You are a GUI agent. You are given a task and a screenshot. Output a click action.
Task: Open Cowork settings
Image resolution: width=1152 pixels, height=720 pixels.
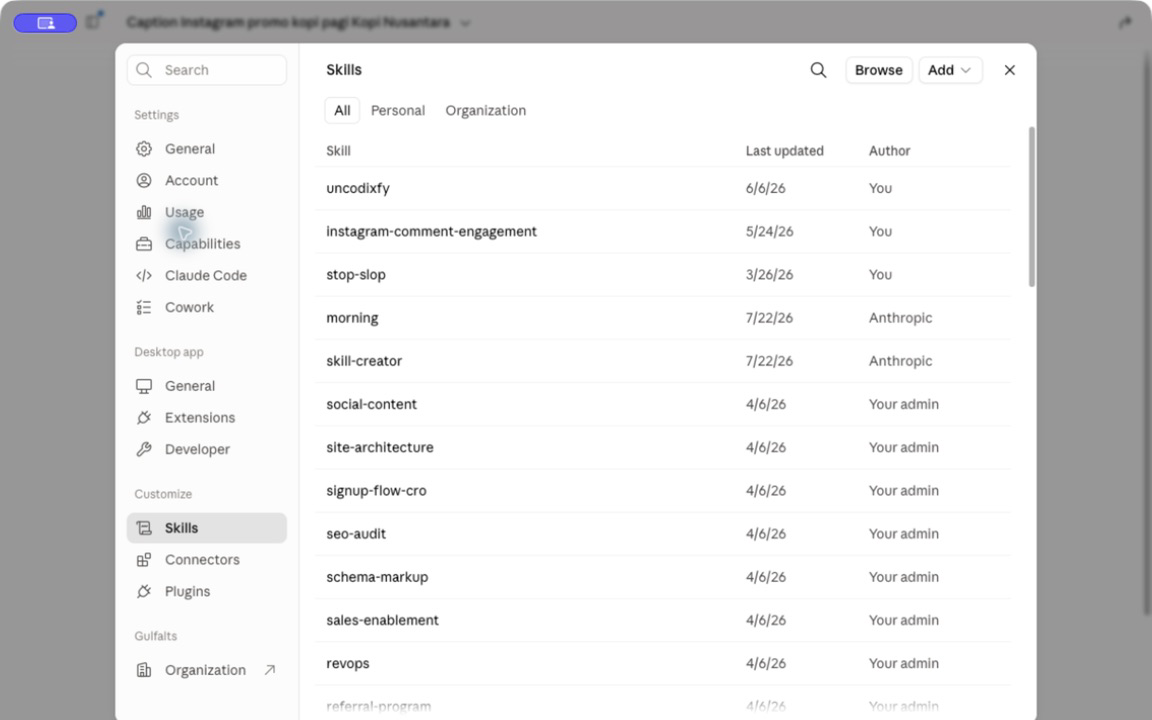[x=206, y=307]
